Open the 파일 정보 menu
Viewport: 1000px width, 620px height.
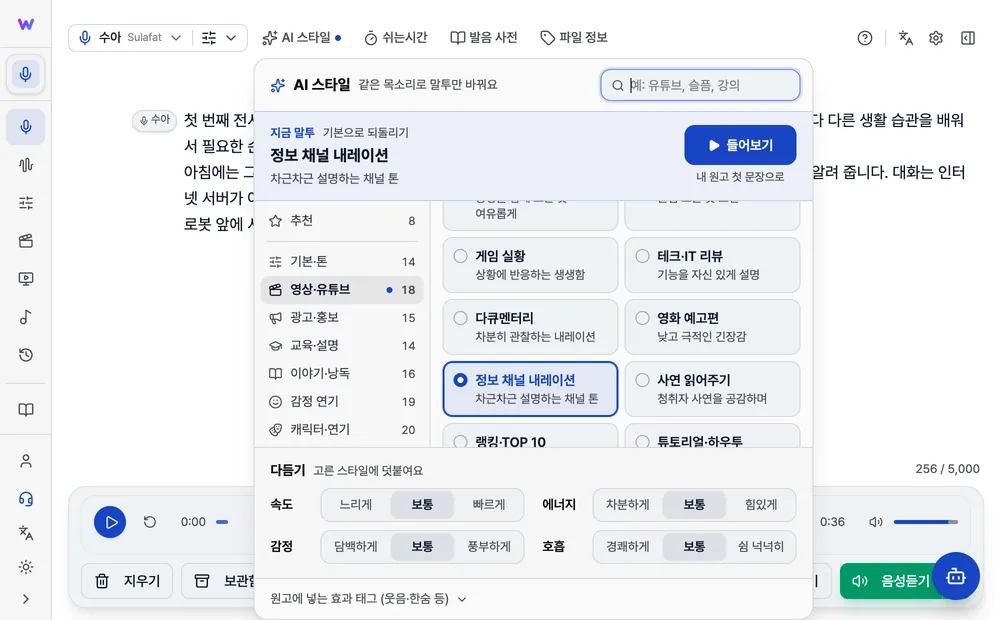[573, 38]
